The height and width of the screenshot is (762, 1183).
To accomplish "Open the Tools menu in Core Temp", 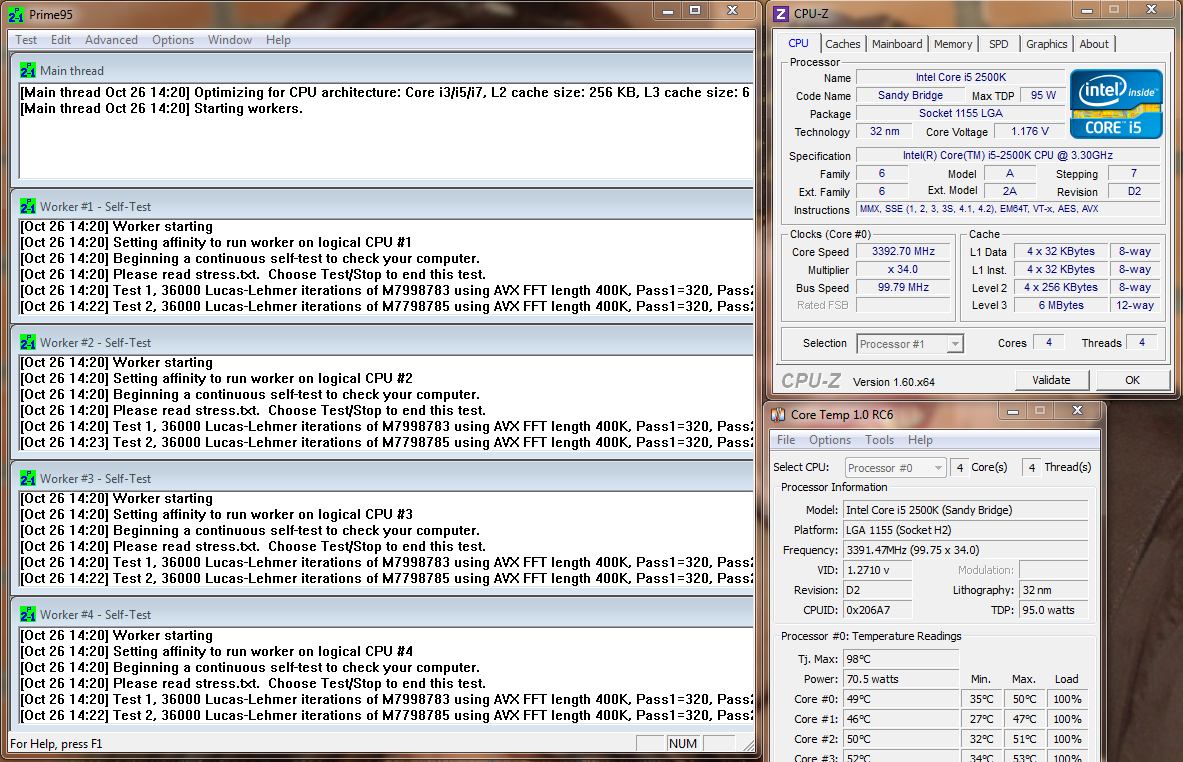I will tap(879, 440).
